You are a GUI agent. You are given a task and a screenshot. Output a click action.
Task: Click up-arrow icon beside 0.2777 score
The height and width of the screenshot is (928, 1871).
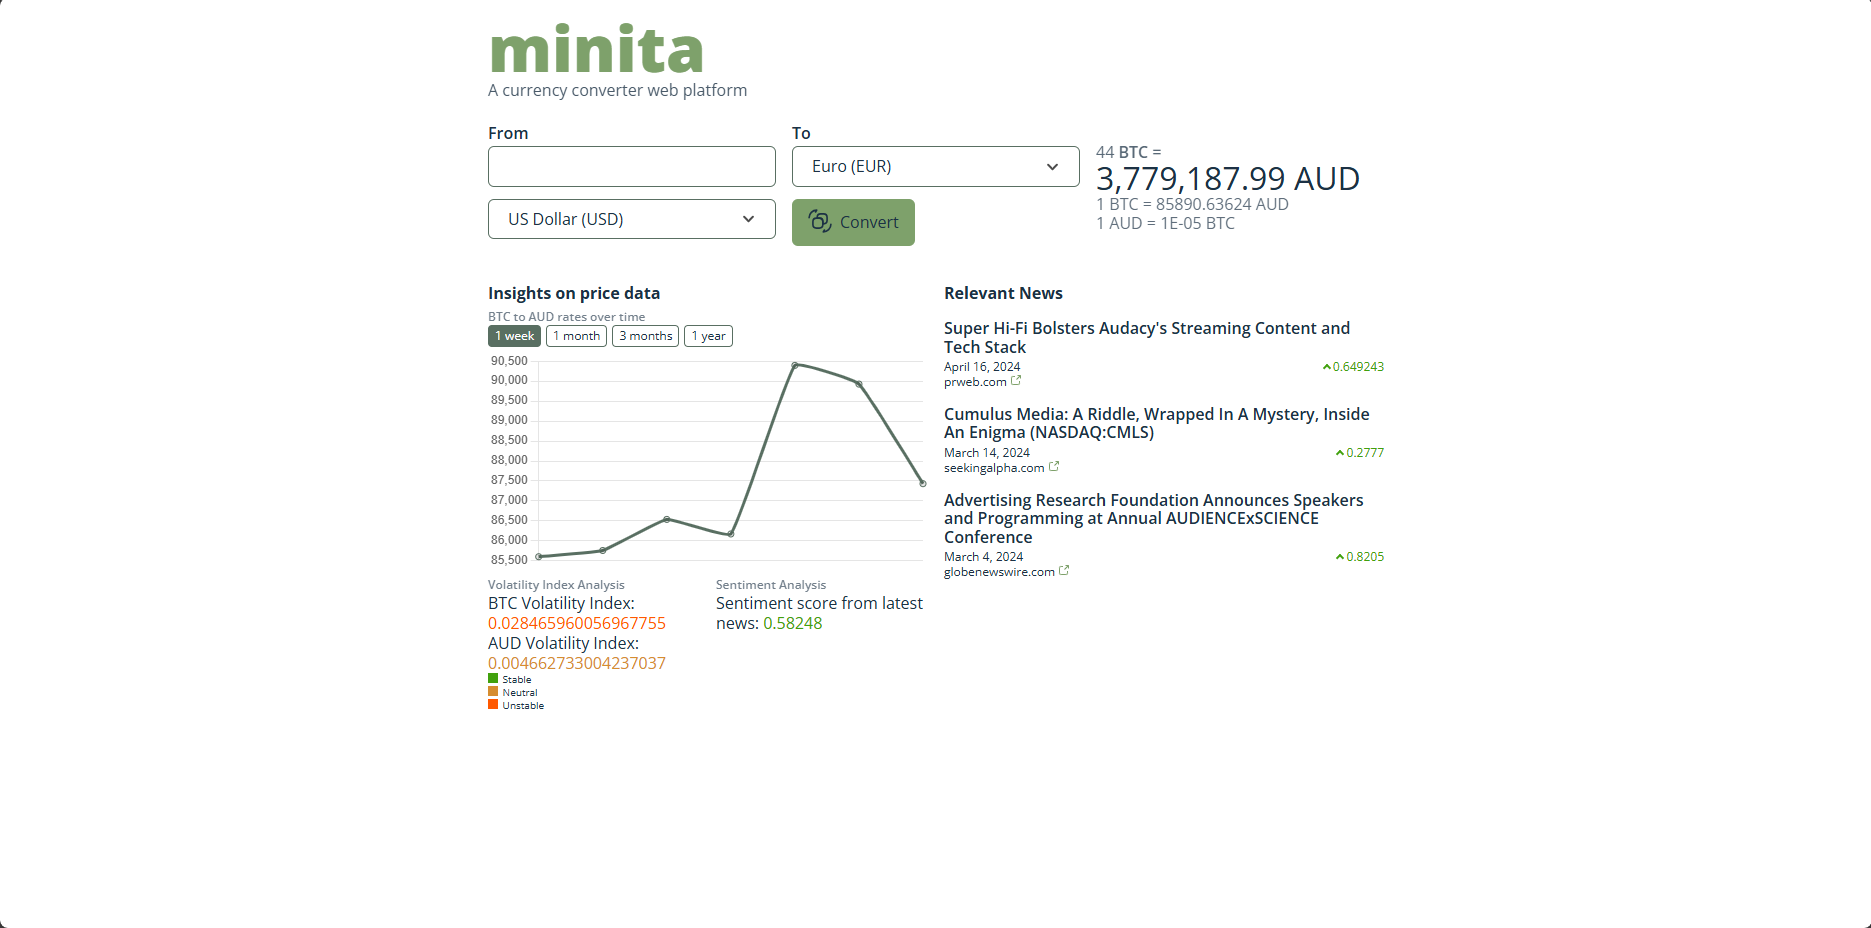pyautogui.click(x=1340, y=453)
